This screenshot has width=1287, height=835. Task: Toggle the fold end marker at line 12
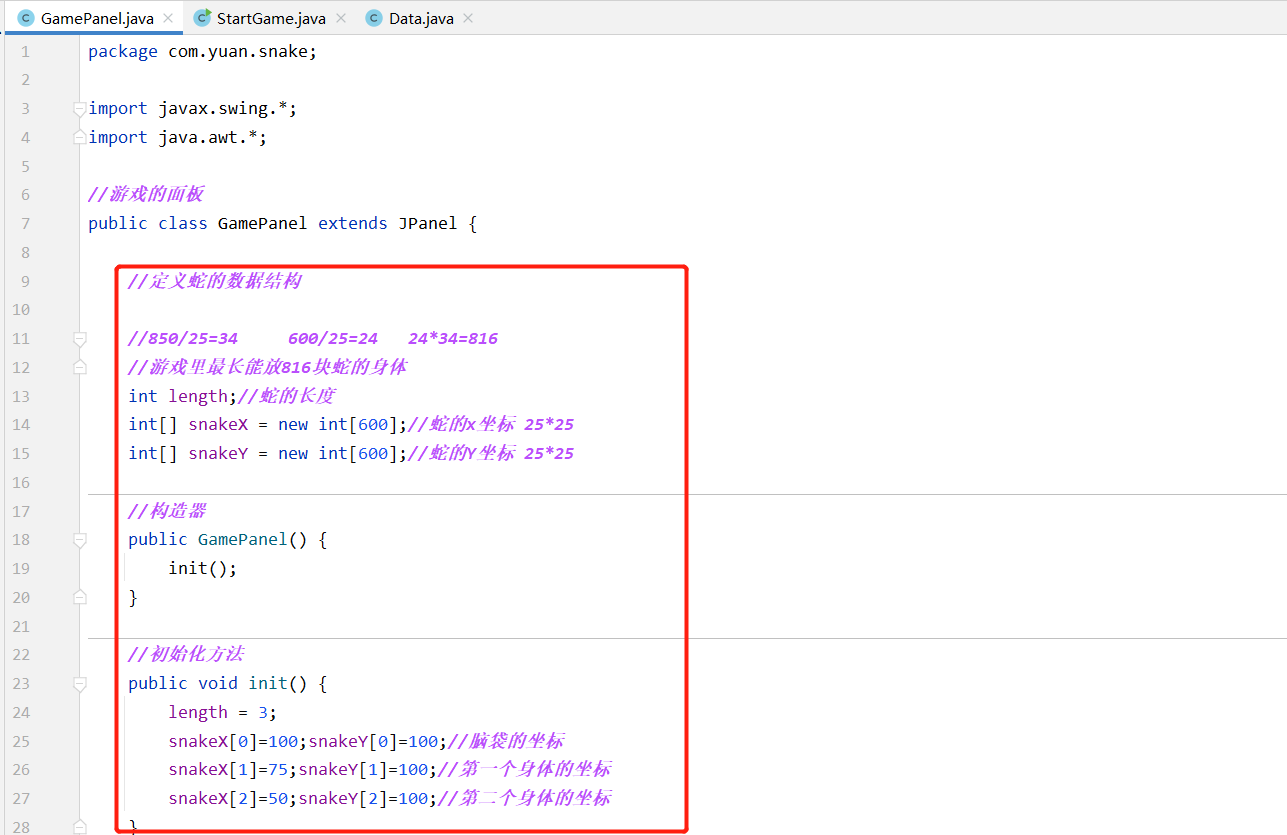[x=80, y=367]
